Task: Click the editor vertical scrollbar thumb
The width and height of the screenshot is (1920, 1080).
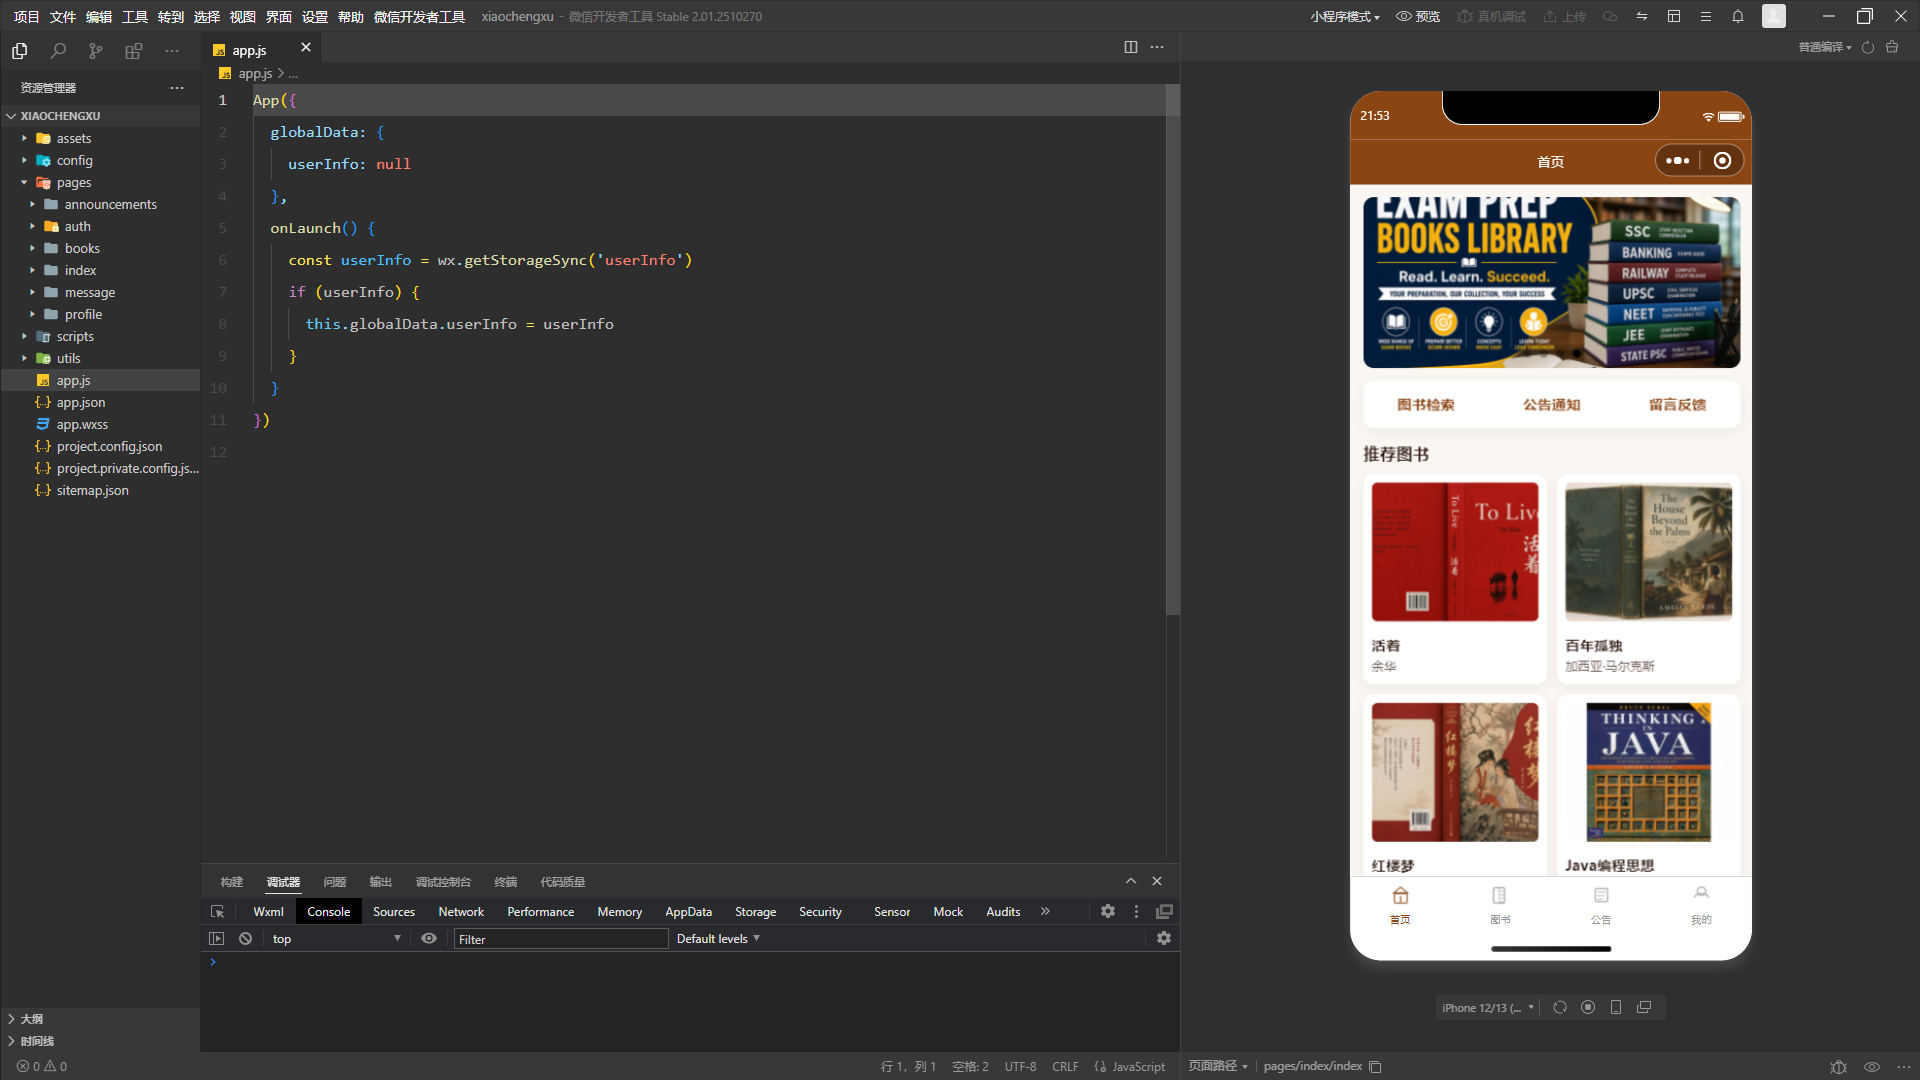Action: pos(1173,350)
